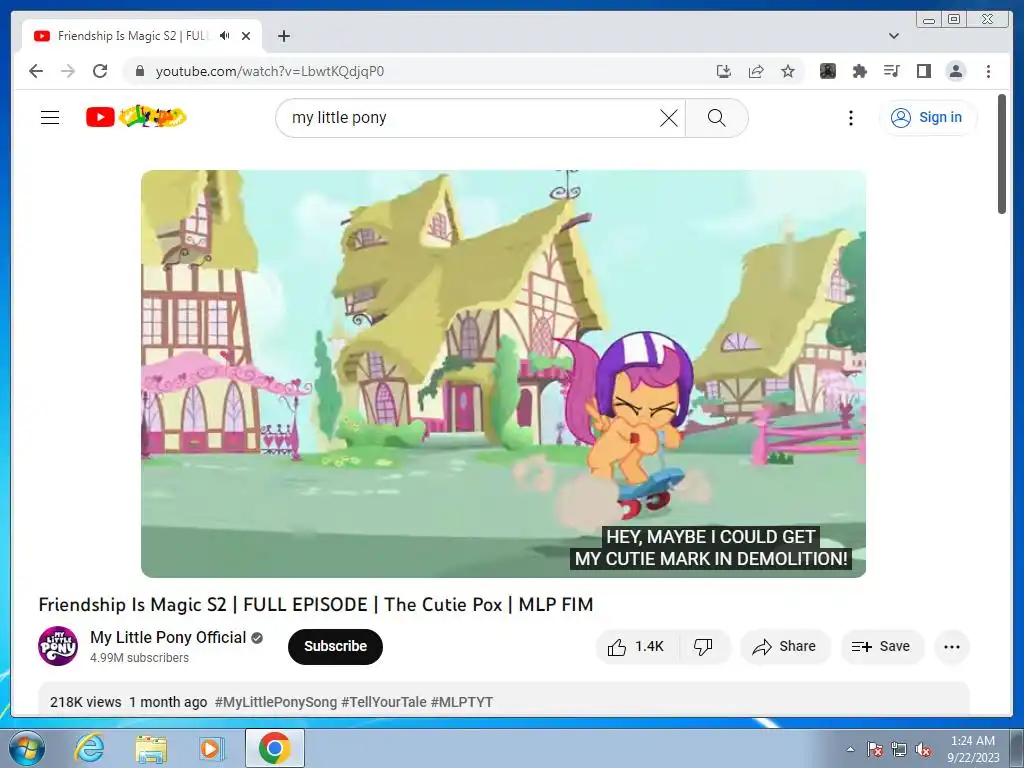The height and width of the screenshot is (768, 1024).
Task: Open hashtag #MyLittlePonySong
Action: [276, 702]
